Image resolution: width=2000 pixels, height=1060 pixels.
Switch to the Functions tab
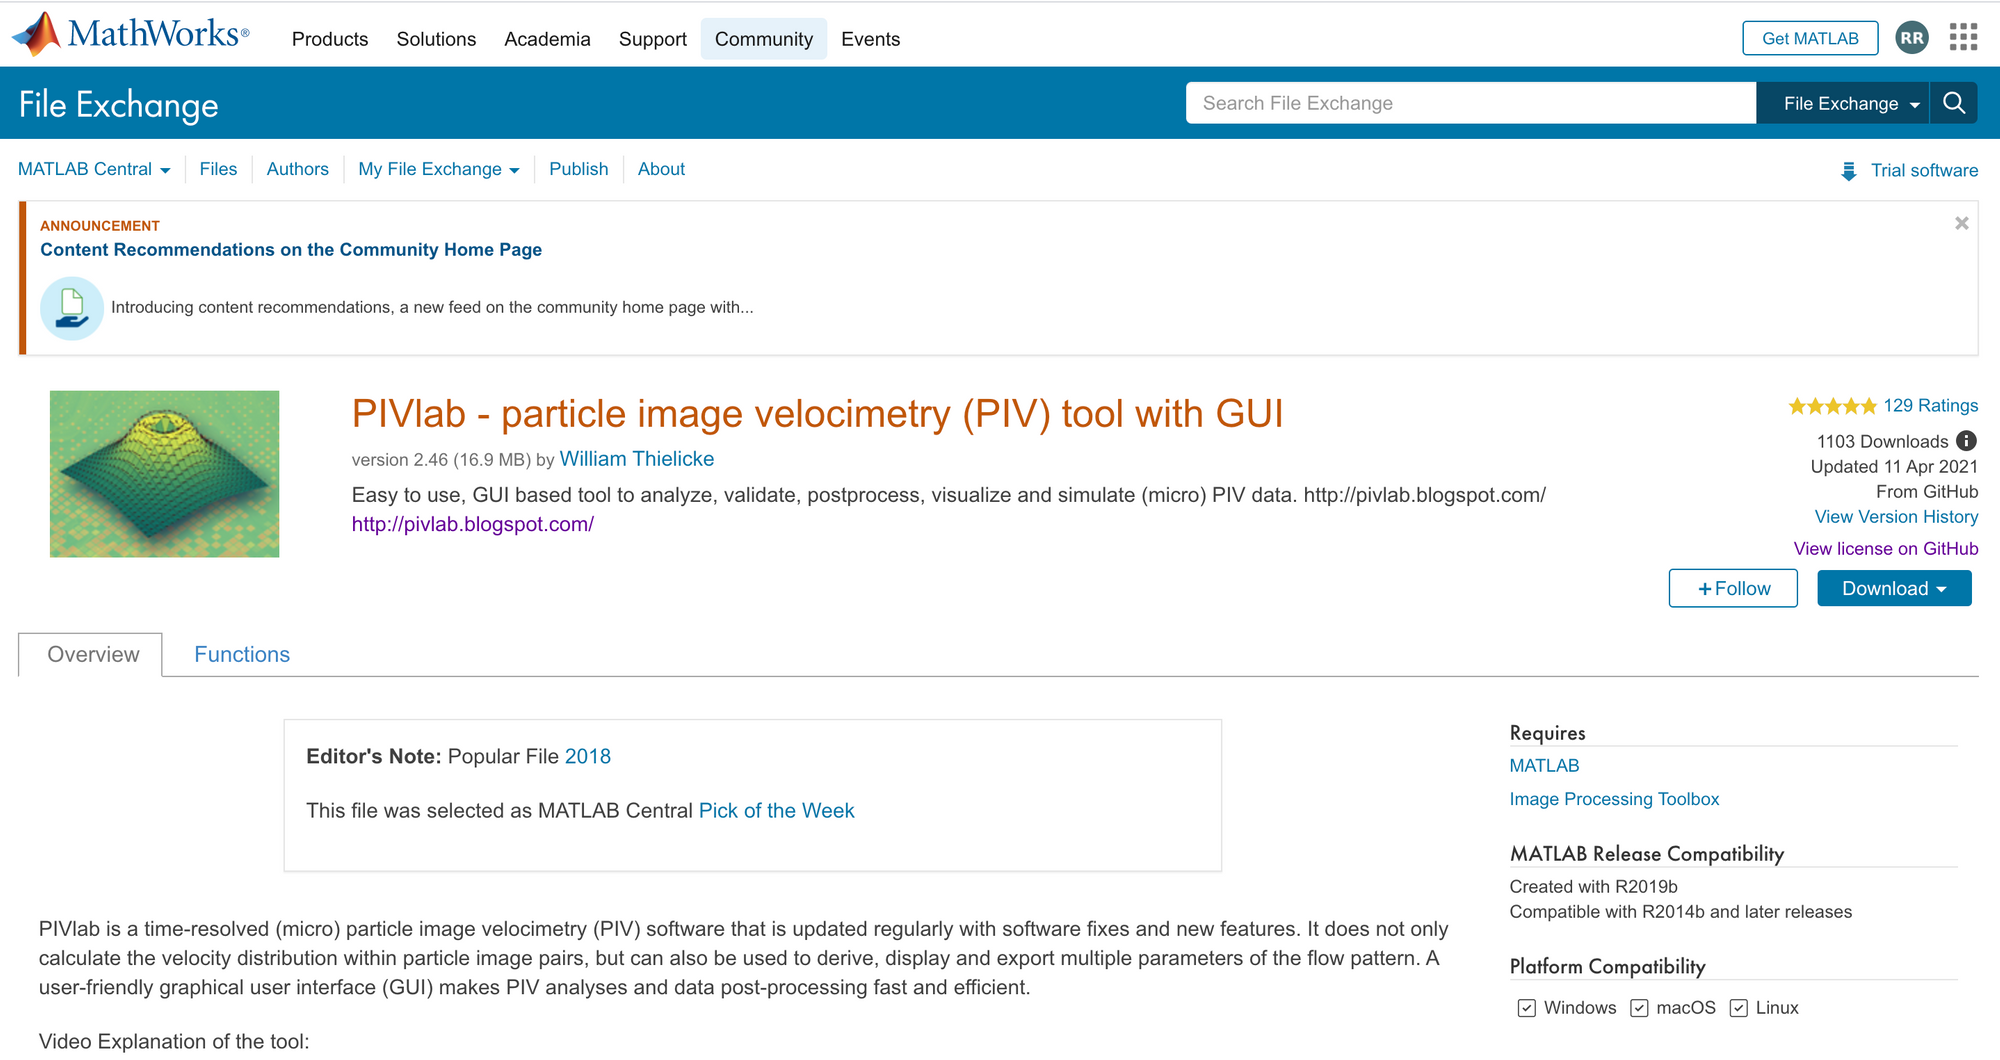(x=242, y=654)
